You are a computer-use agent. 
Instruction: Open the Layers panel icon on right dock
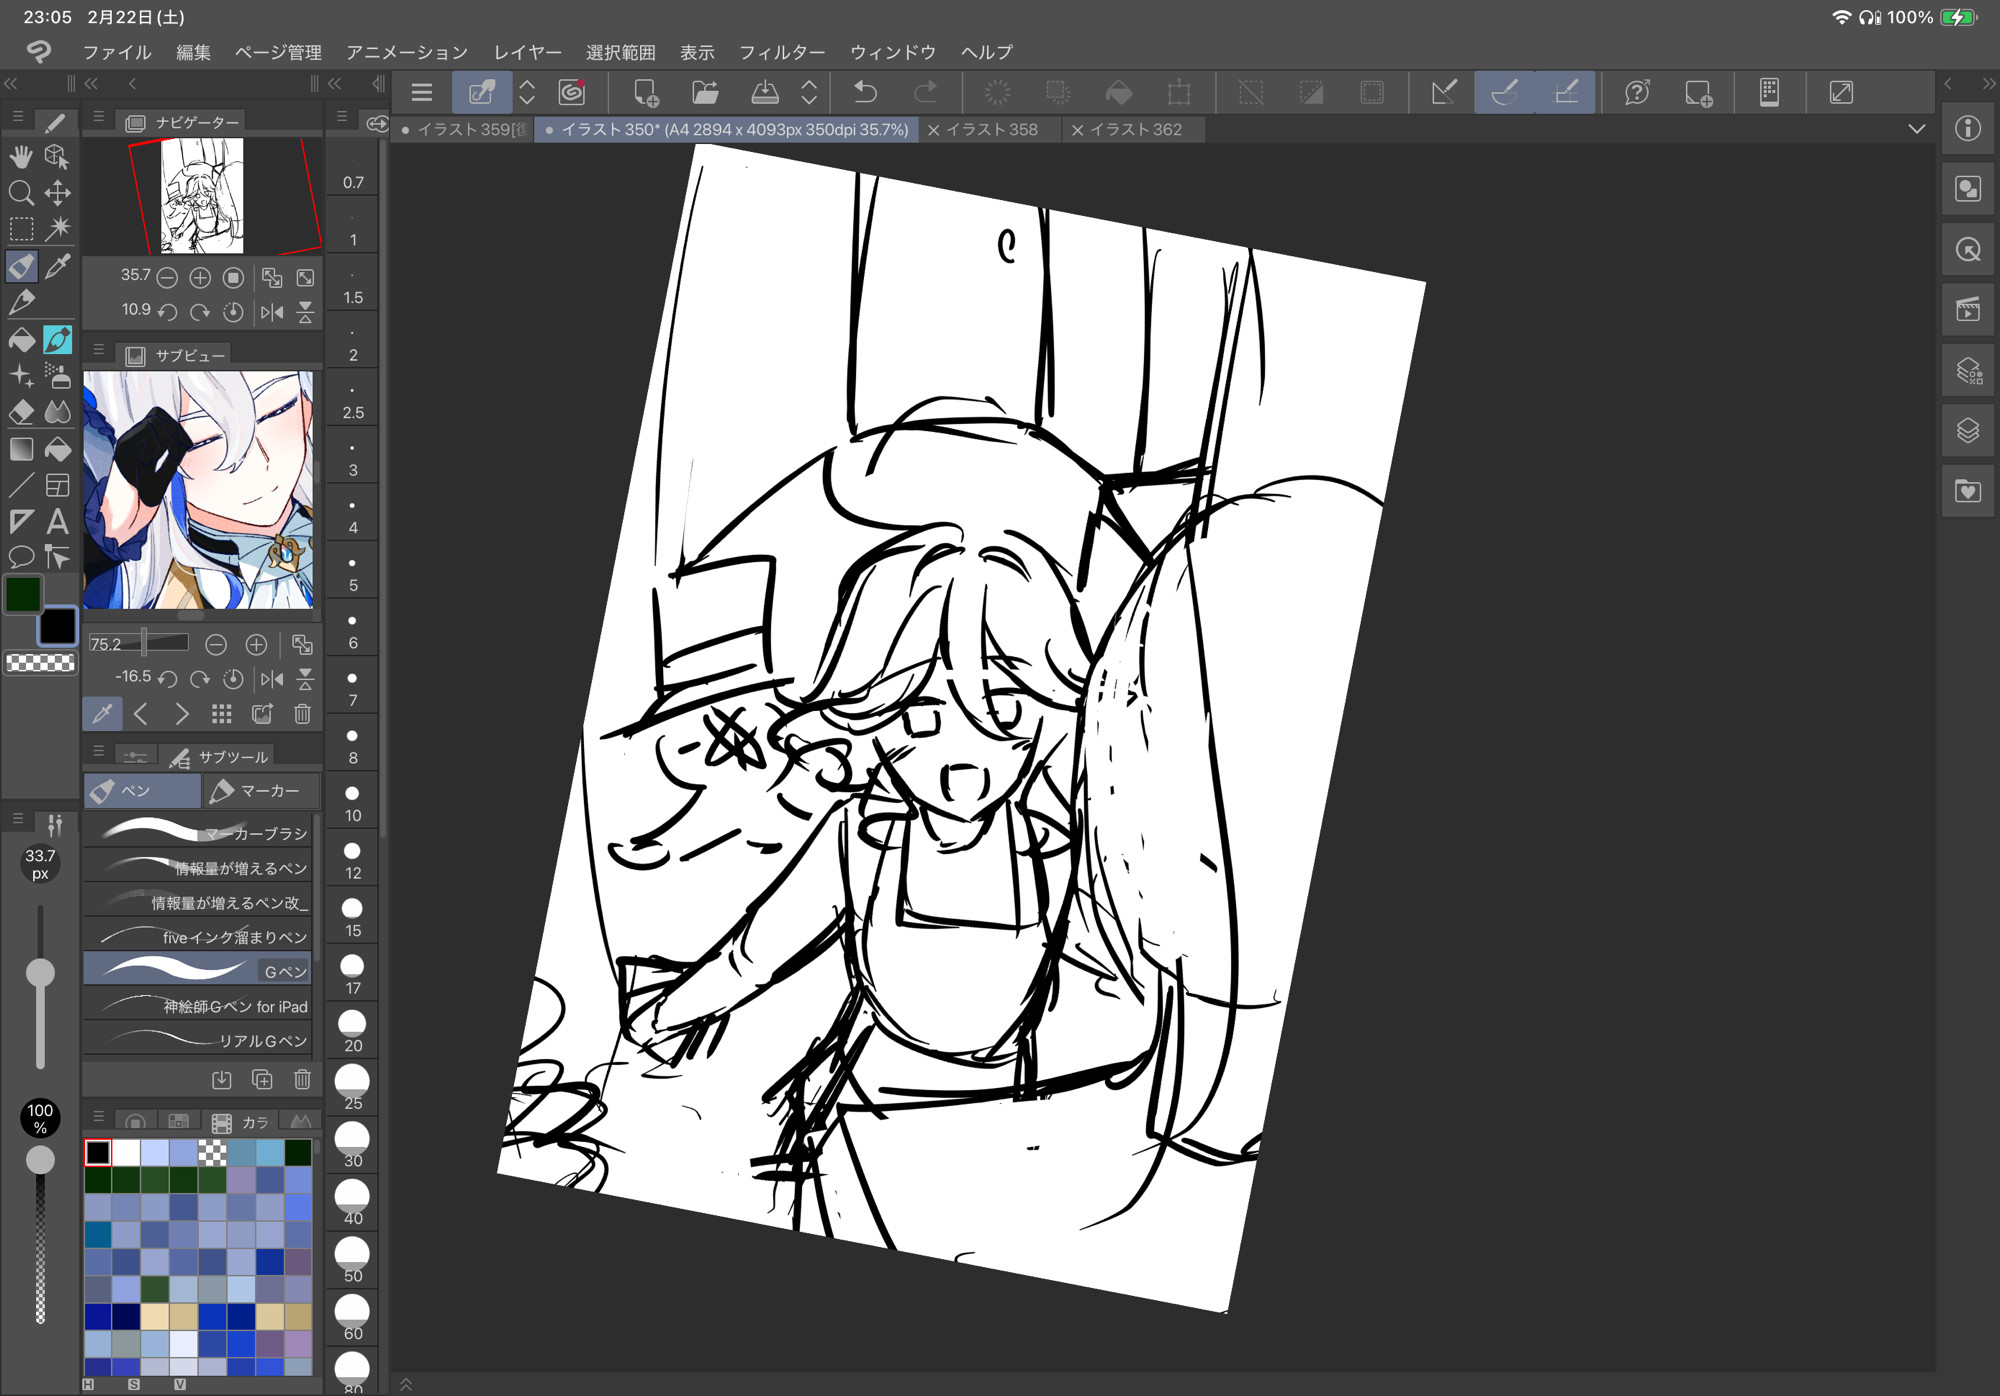coord(1968,431)
